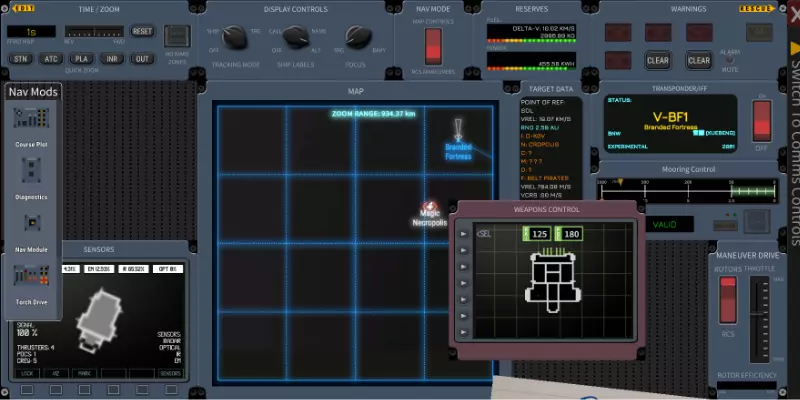Image resolution: width=800 pixels, height=400 pixels.
Task: Open the Diagnostics nav mod
Action: click(31, 170)
